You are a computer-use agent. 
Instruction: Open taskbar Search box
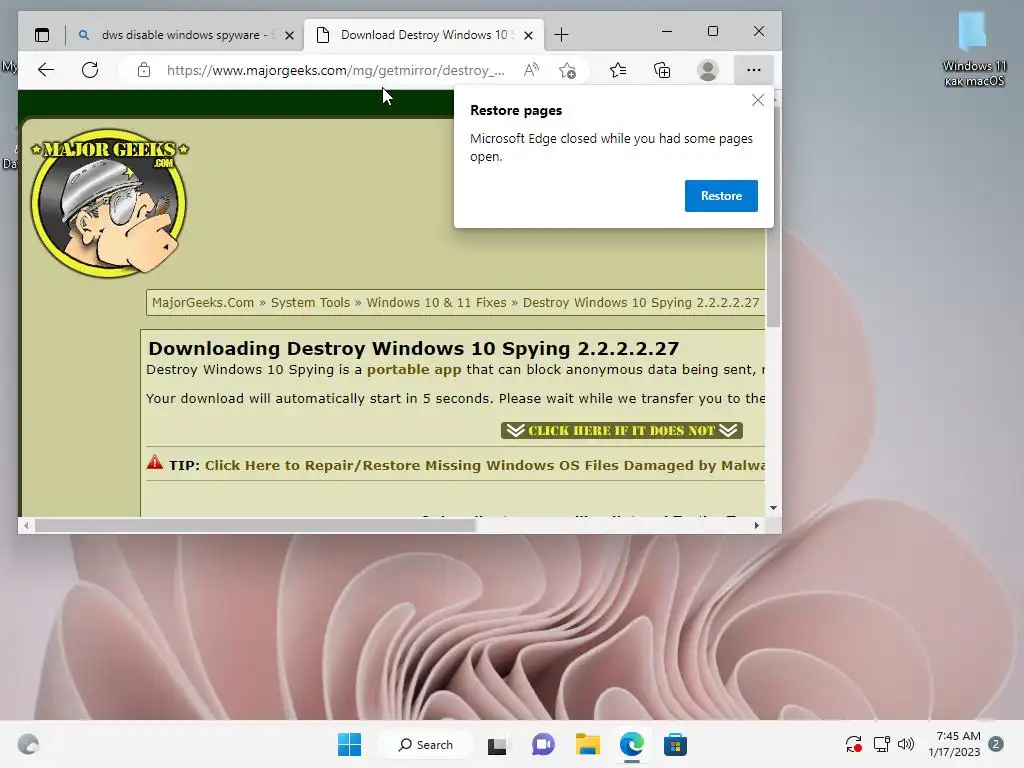tap(426, 744)
